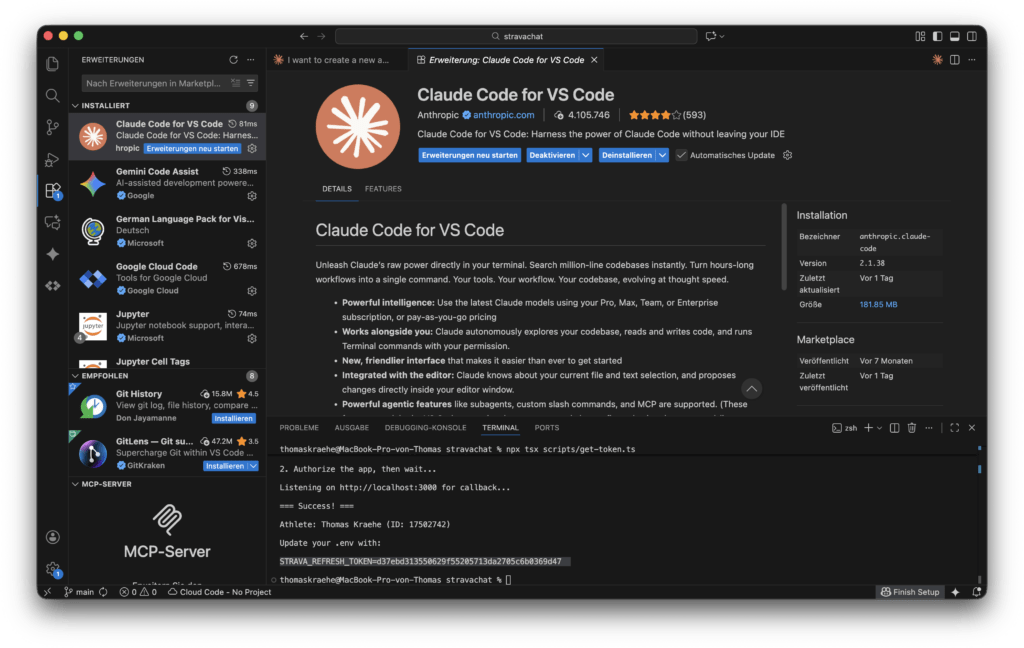This screenshot has width=1024, height=648.
Task: Select the DETAILS tab
Action: [x=337, y=189]
